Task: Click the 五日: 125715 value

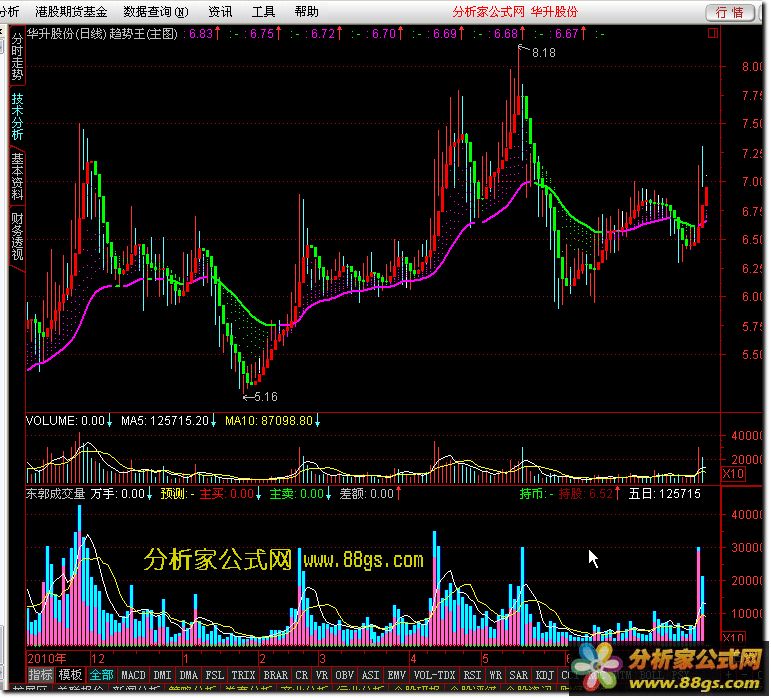Action: (x=664, y=494)
